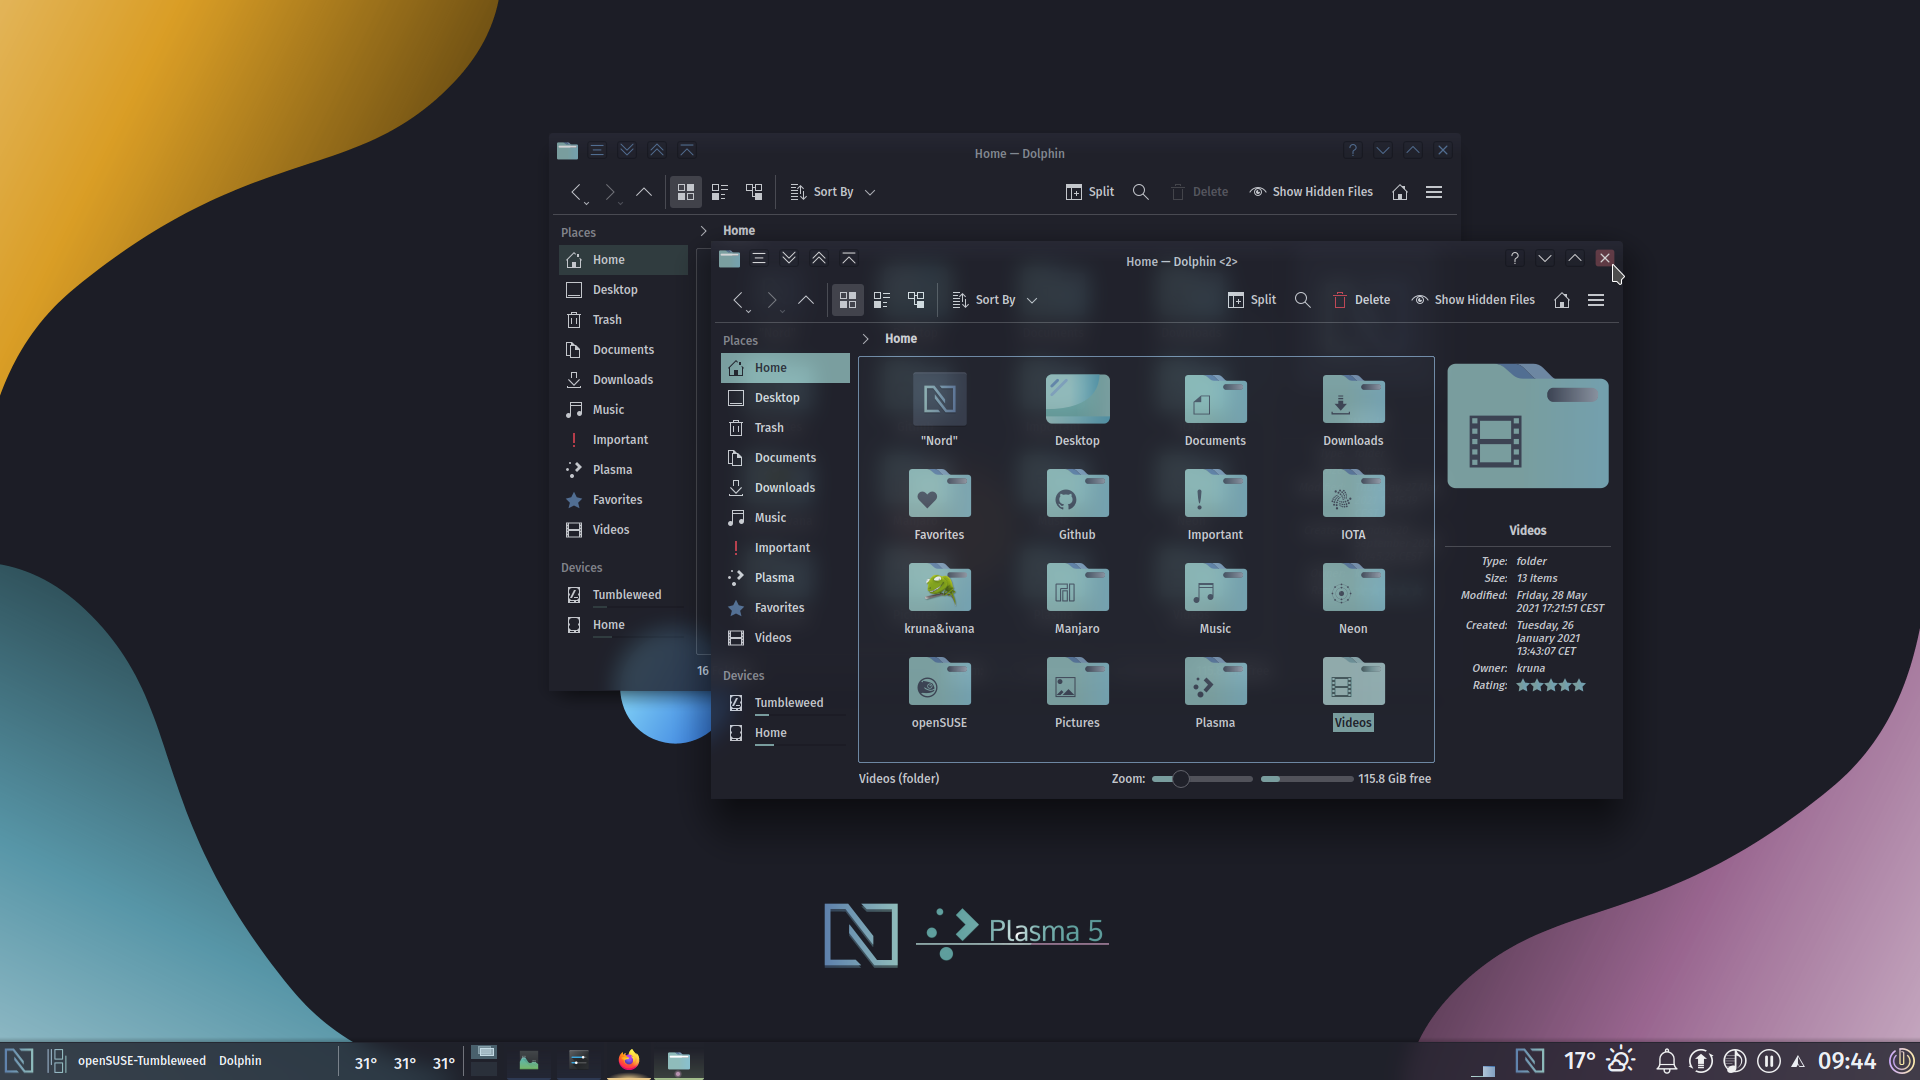Open Sort By dropdown in back window
Image resolution: width=1920 pixels, height=1080 pixels.
(x=833, y=192)
